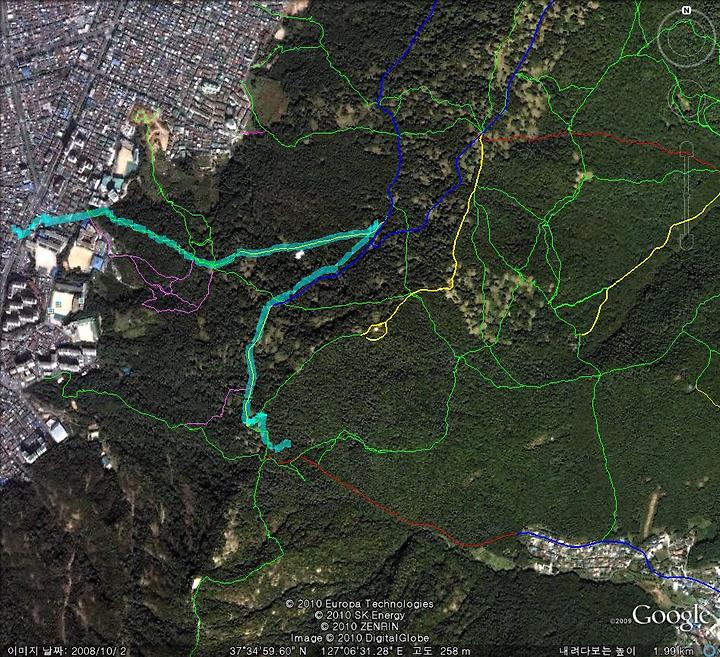The width and height of the screenshot is (720, 657).
Task: Click zoom in button atop zoom slider
Action: tap(686, 148)
